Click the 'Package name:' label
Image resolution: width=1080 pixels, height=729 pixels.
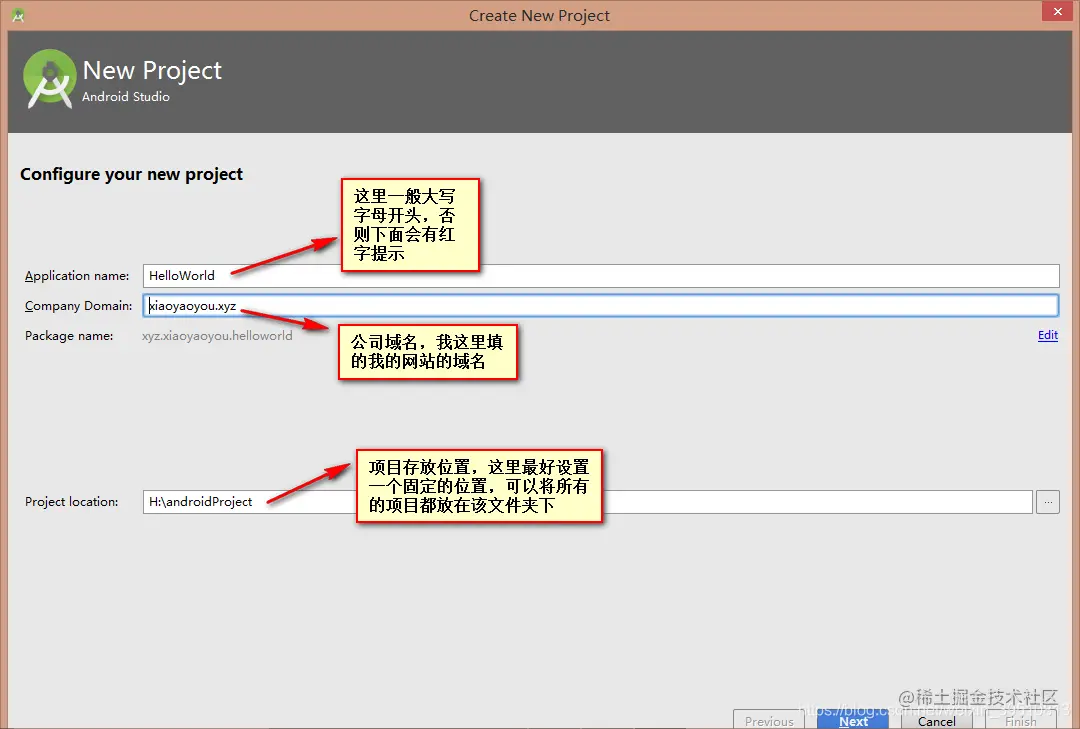point(69,336)
